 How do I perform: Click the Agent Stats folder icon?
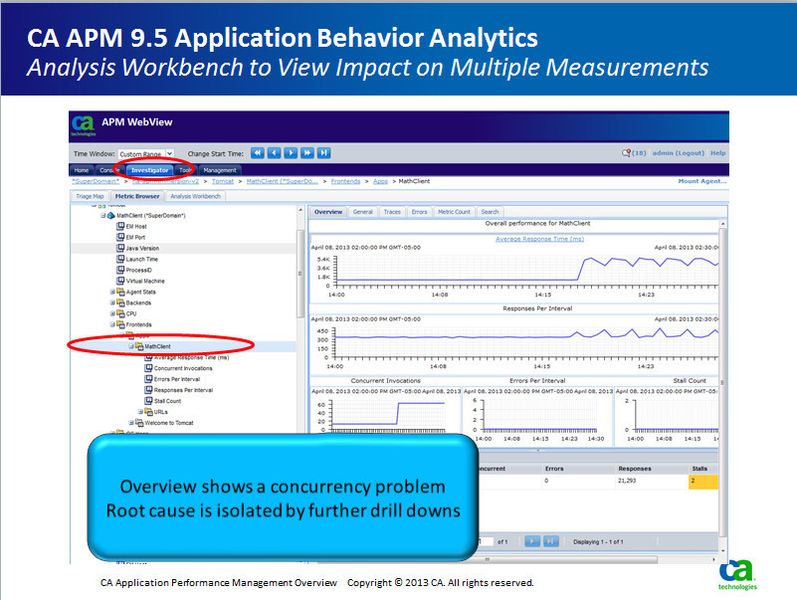[x=120, y=292]
